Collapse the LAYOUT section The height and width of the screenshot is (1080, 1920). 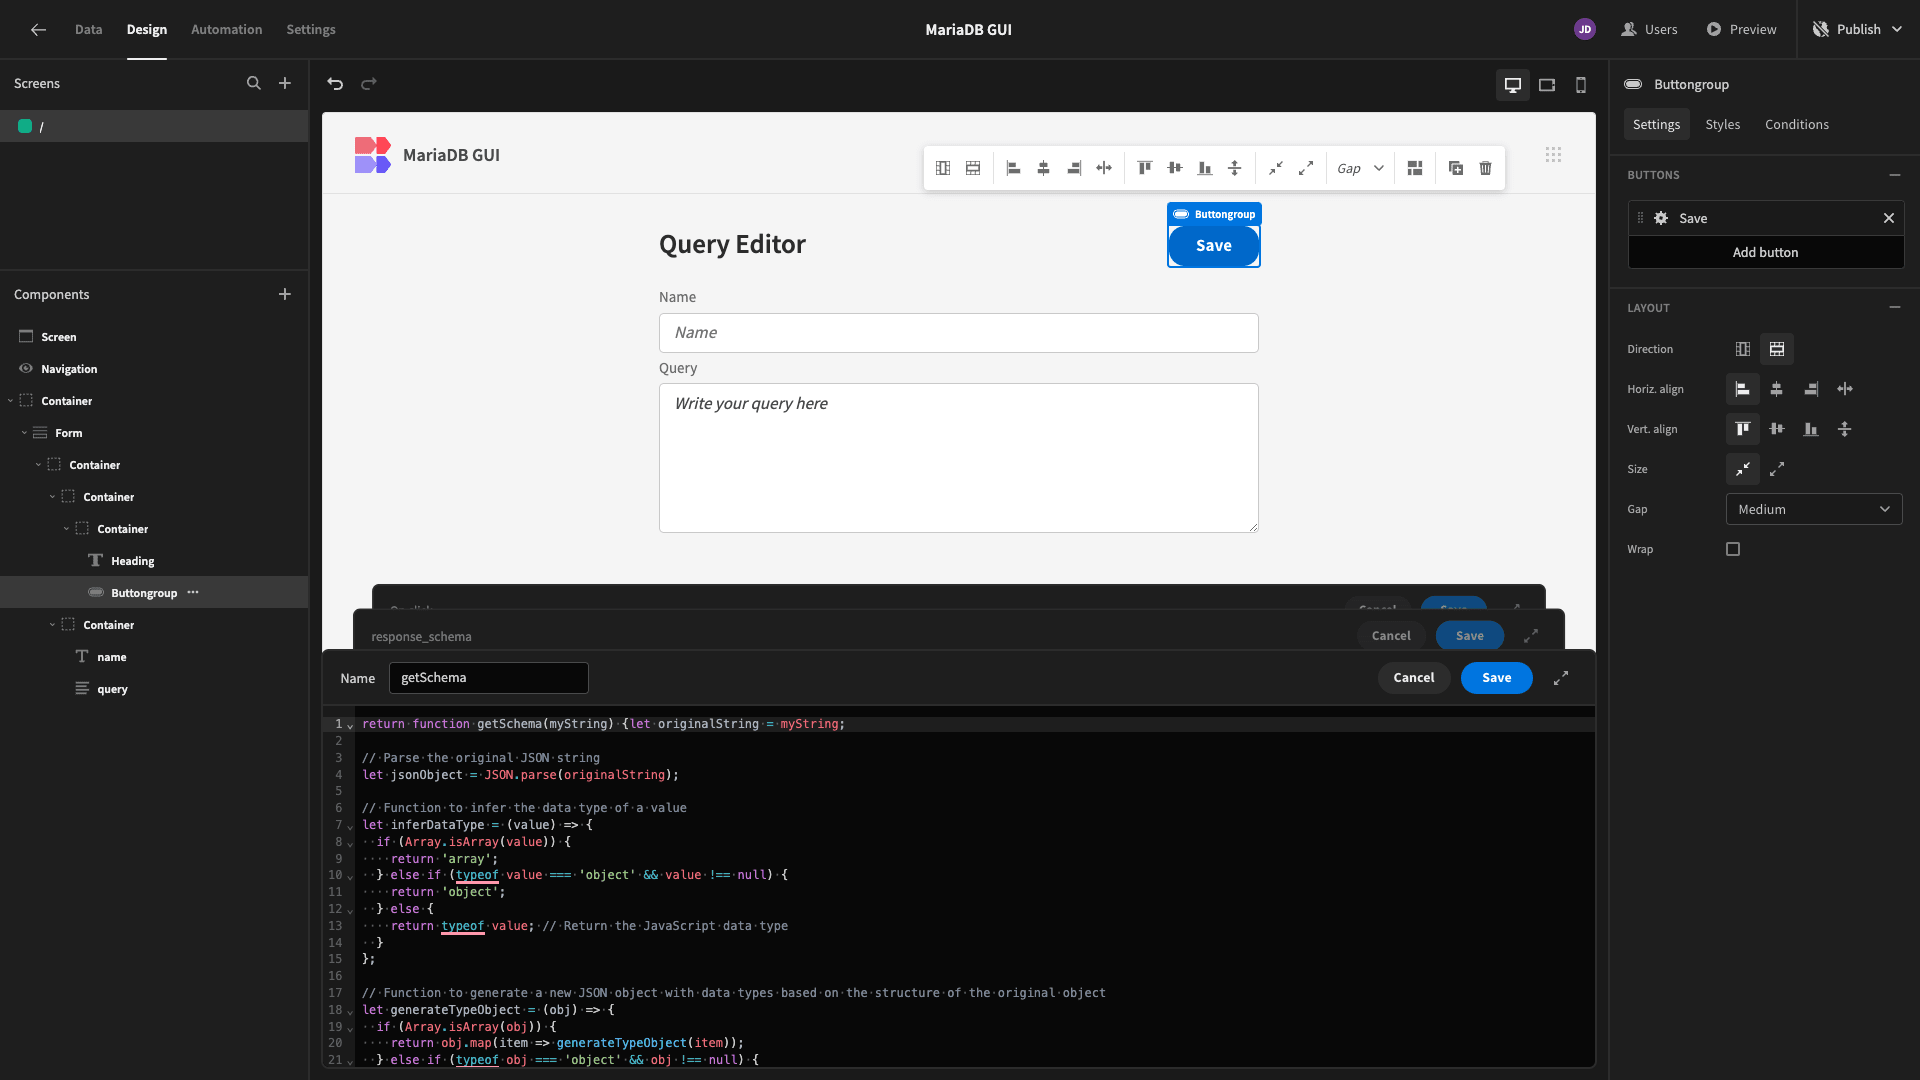point(1895,308)
